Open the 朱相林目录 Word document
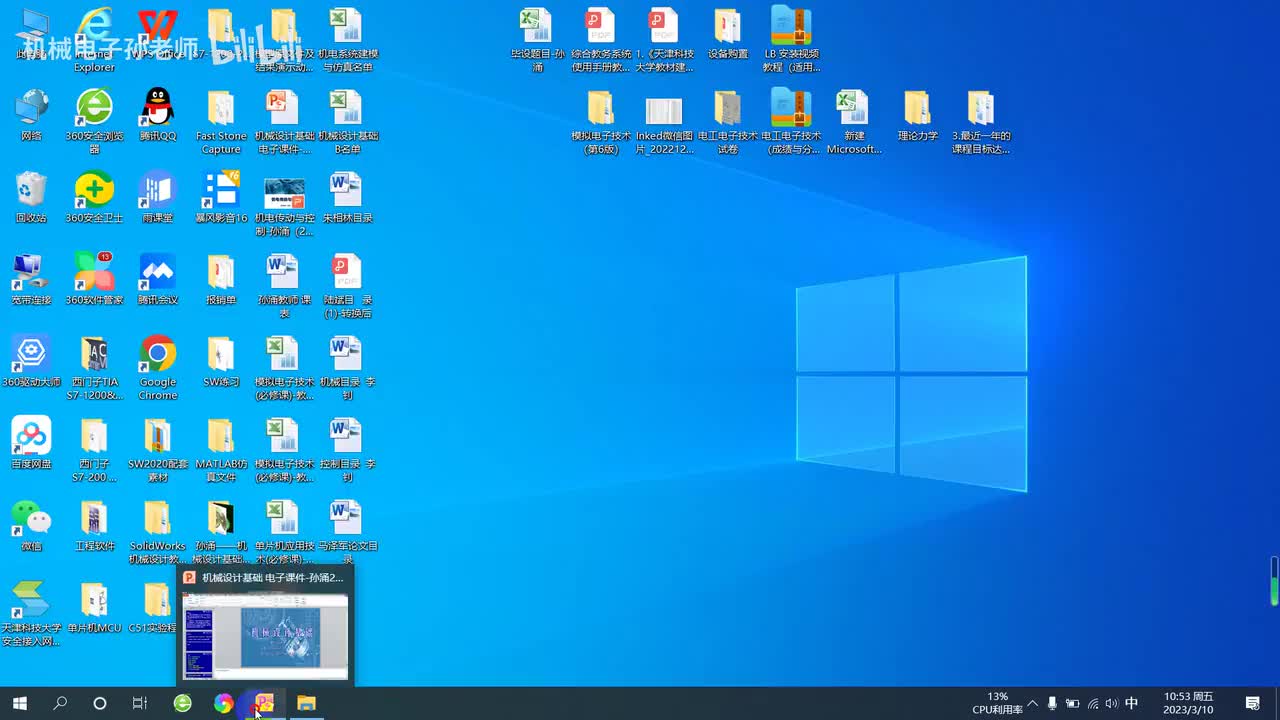The height and width of the screenshot is (720, 1280). coord(346,197)
